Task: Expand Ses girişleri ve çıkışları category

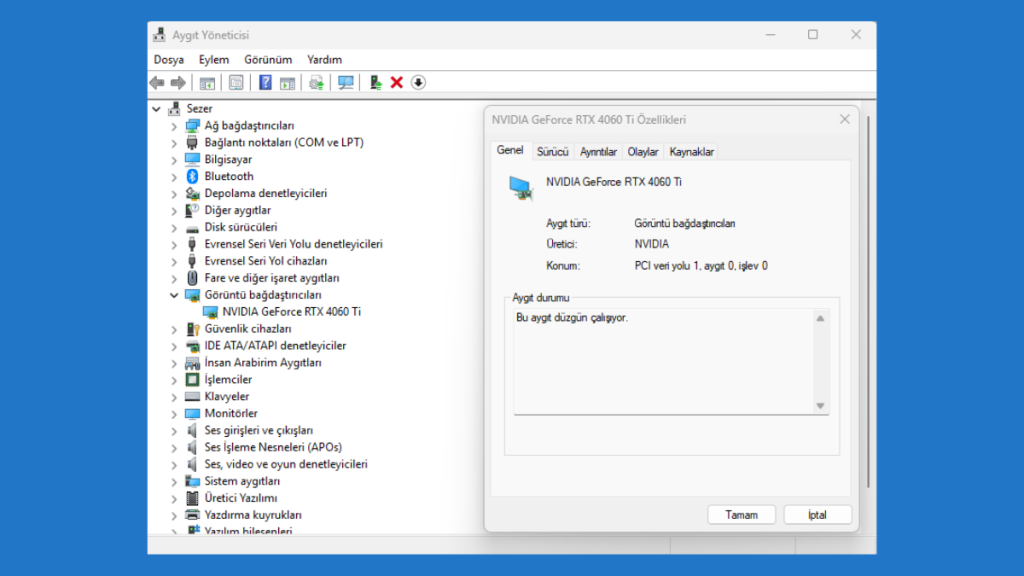Action: click(174, 431)
